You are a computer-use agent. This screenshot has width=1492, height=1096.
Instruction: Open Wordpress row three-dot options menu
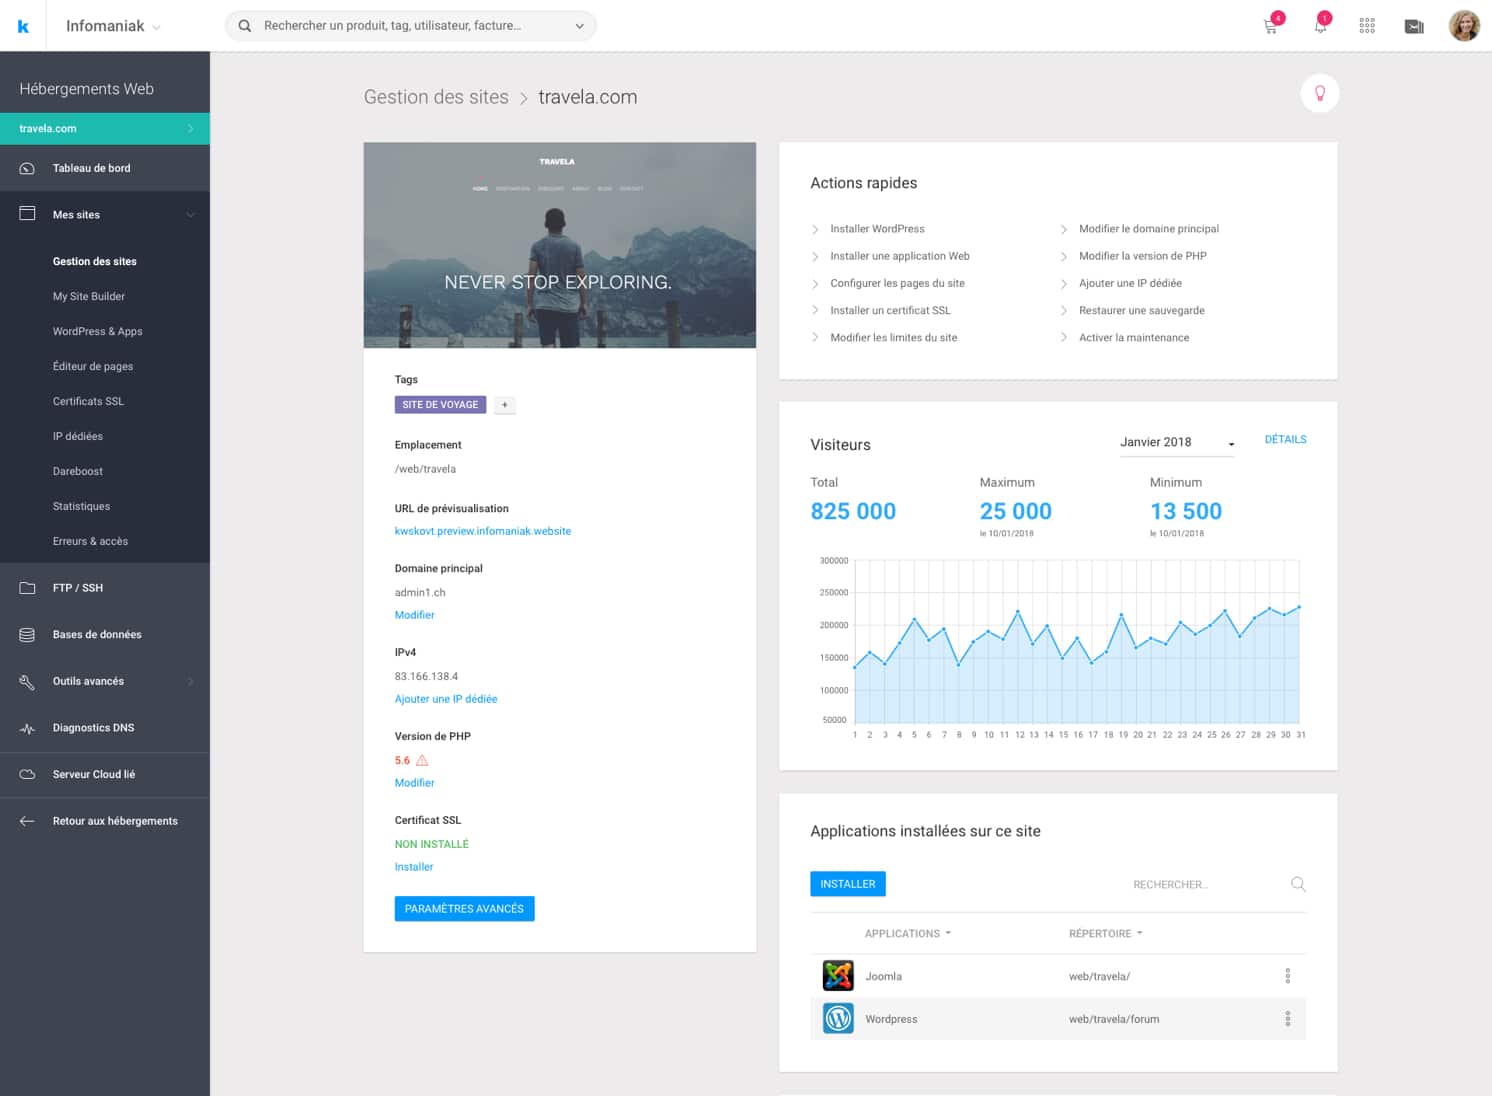1287,1019
